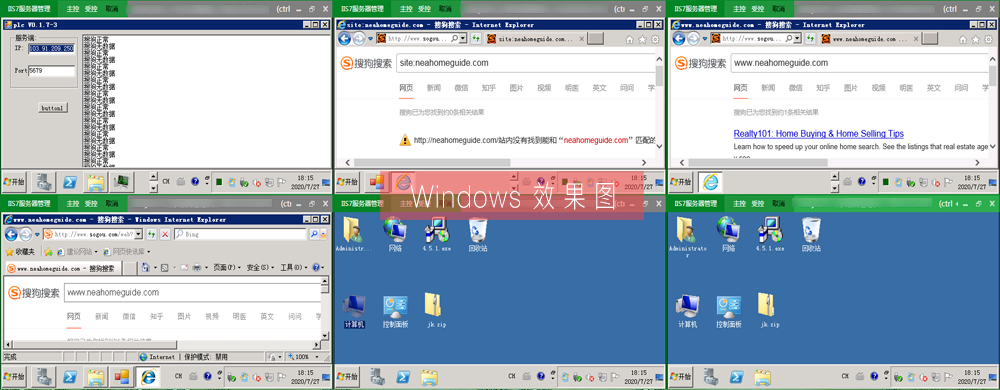Open 4.5.1.exe on desktop with highlighted 计算机

point(438,235)
